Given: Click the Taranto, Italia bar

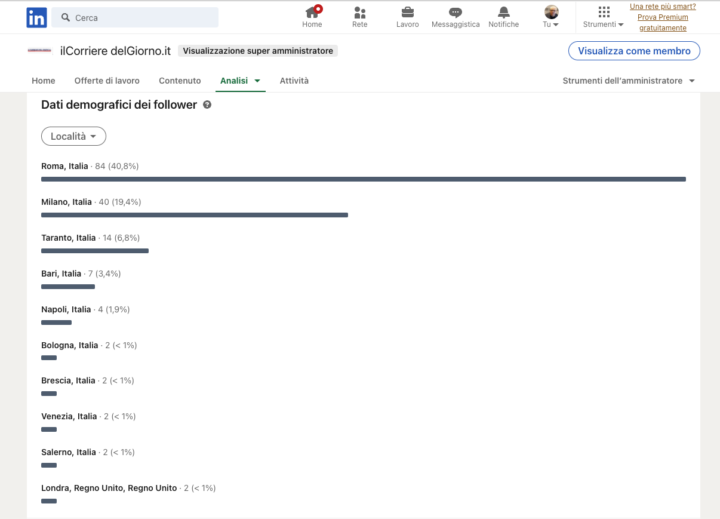Looking at the screenshot, I should 95,251.
